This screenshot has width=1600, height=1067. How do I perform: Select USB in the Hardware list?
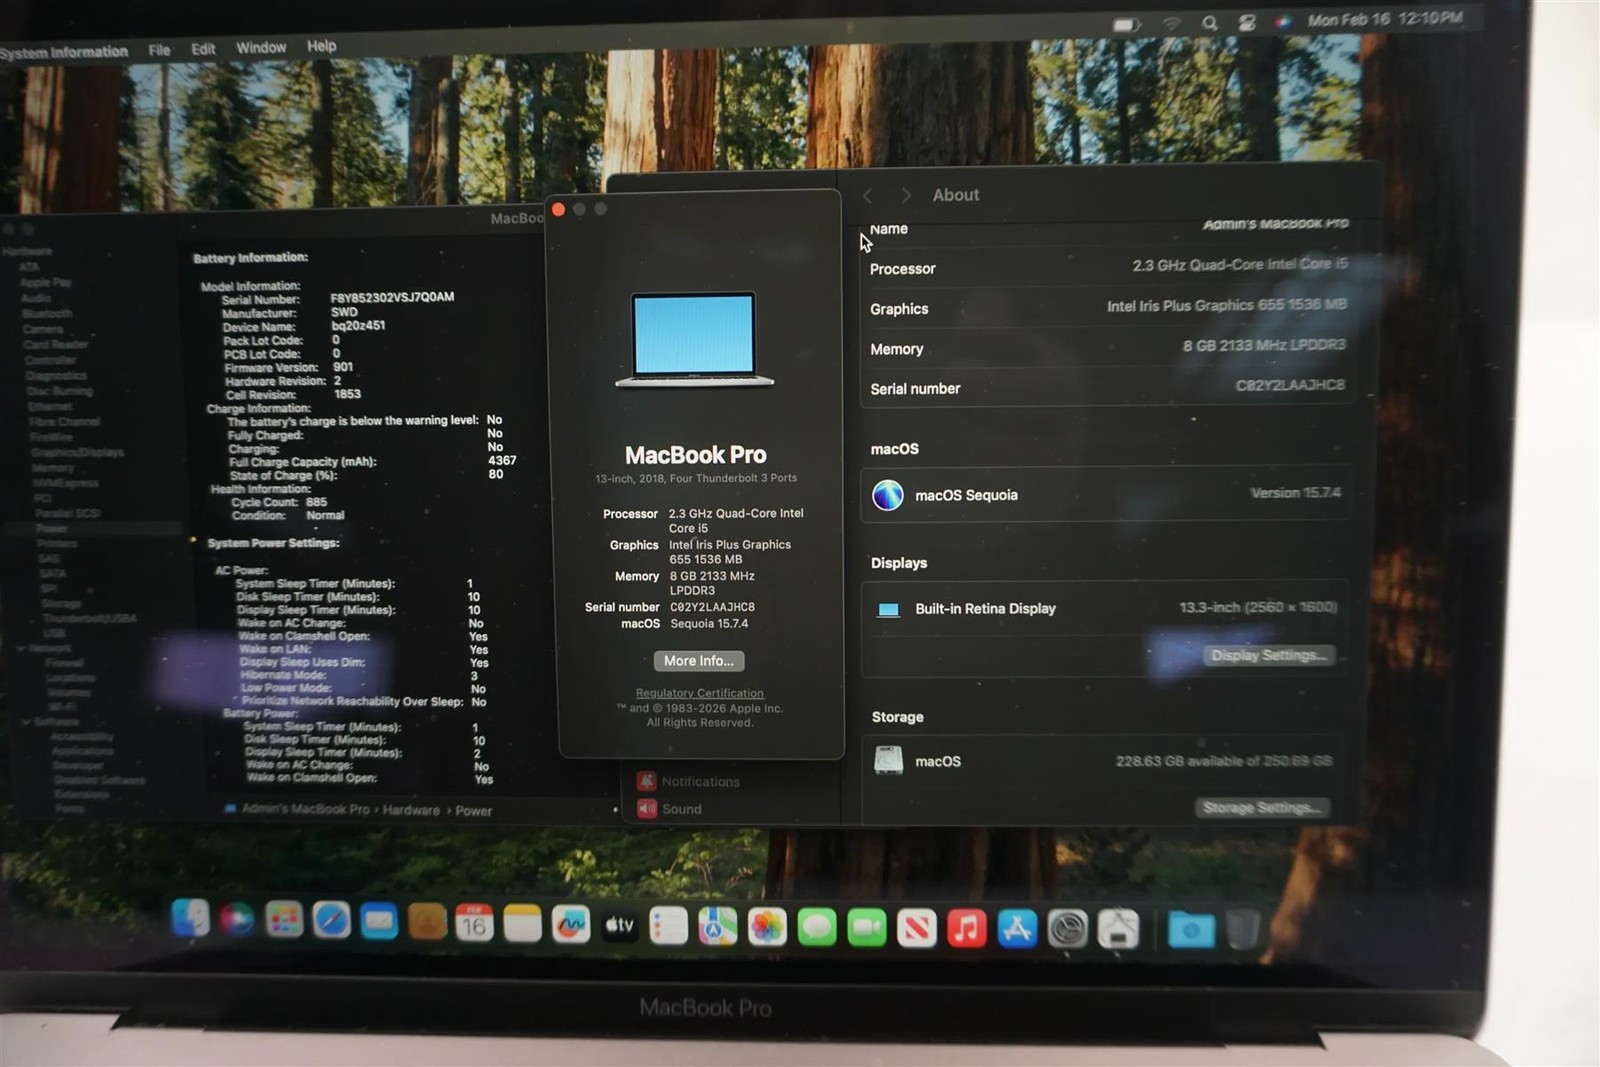54,633
